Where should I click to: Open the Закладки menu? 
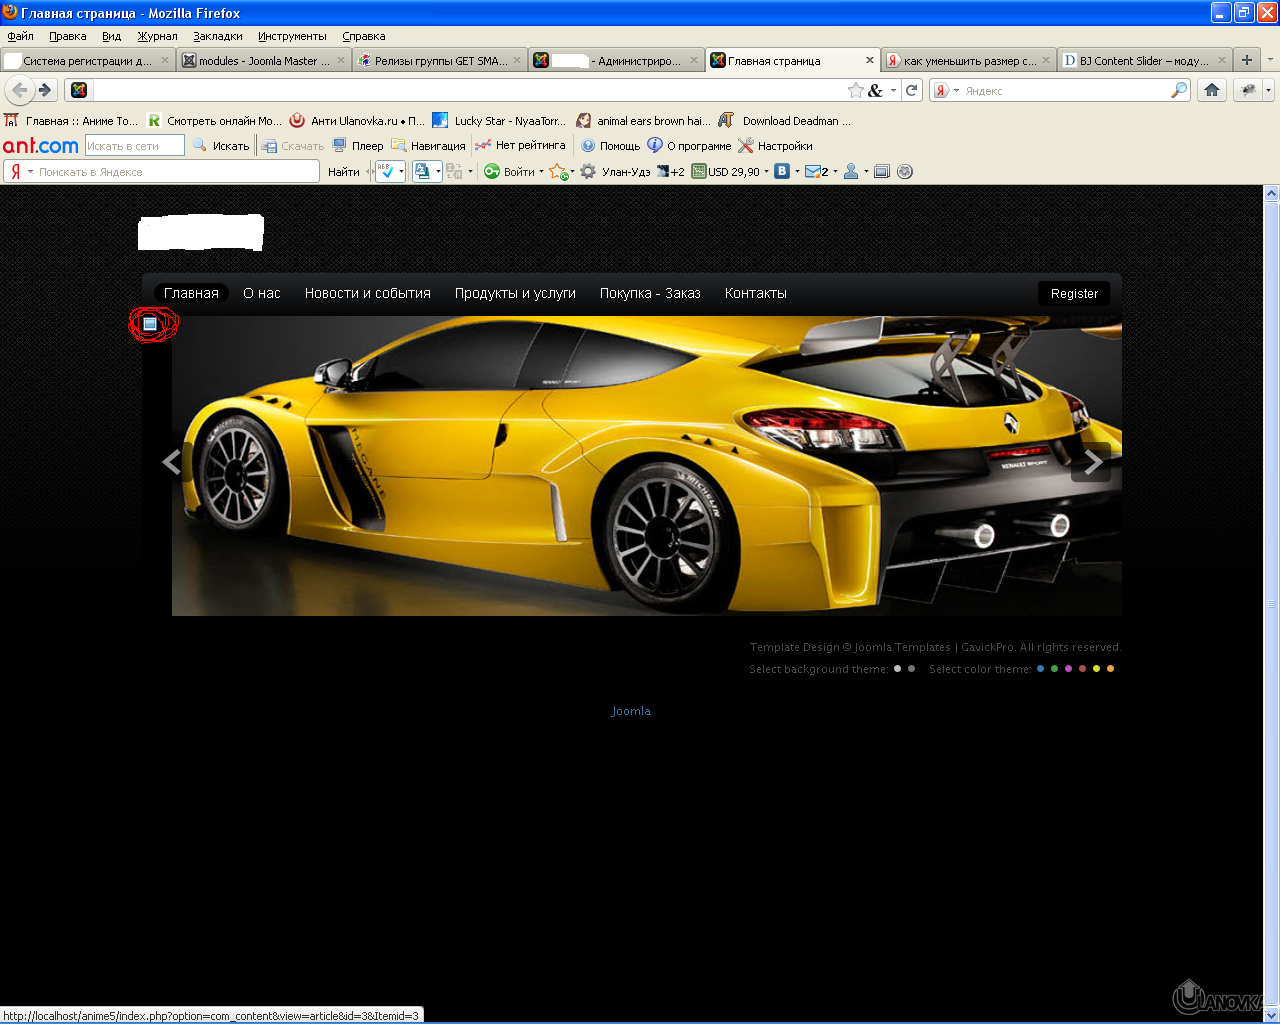[x=217, y=36]
